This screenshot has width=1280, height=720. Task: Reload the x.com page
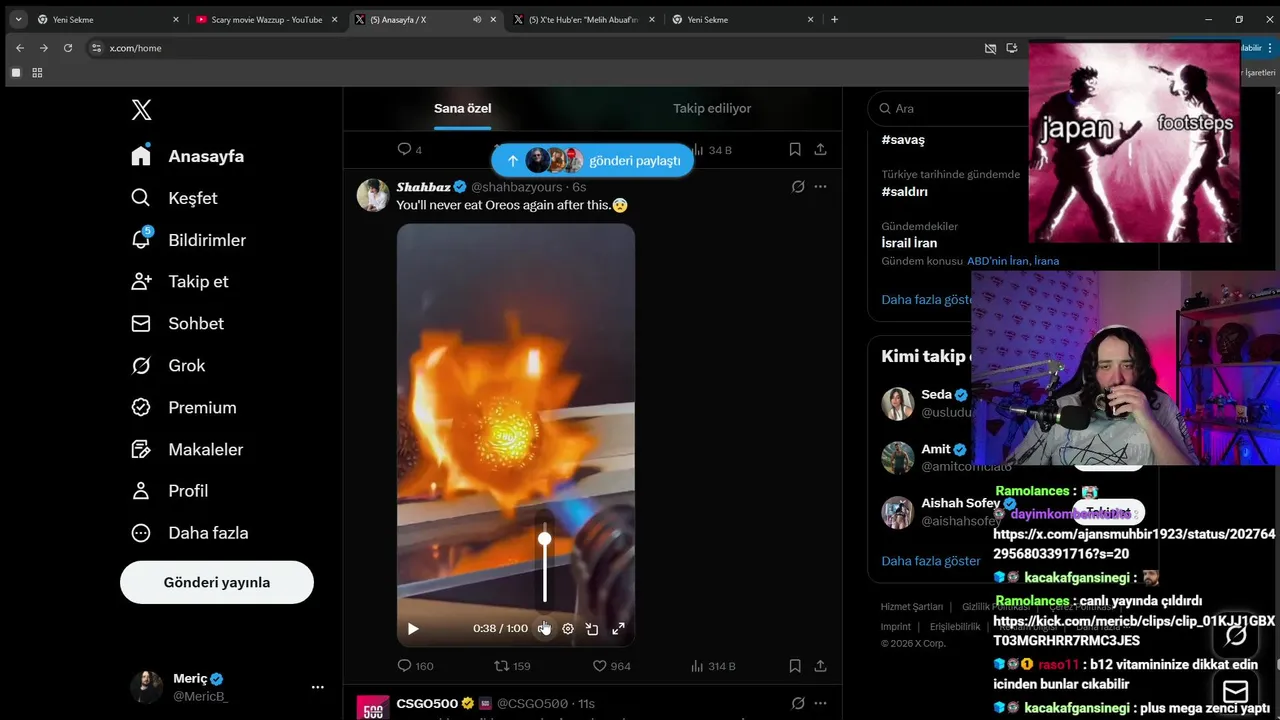(x=68, y=48)
